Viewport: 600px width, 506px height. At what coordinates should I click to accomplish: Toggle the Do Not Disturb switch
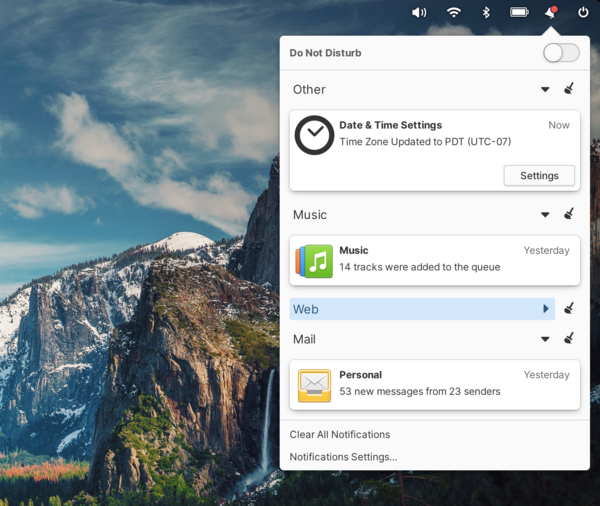[561, 53]
